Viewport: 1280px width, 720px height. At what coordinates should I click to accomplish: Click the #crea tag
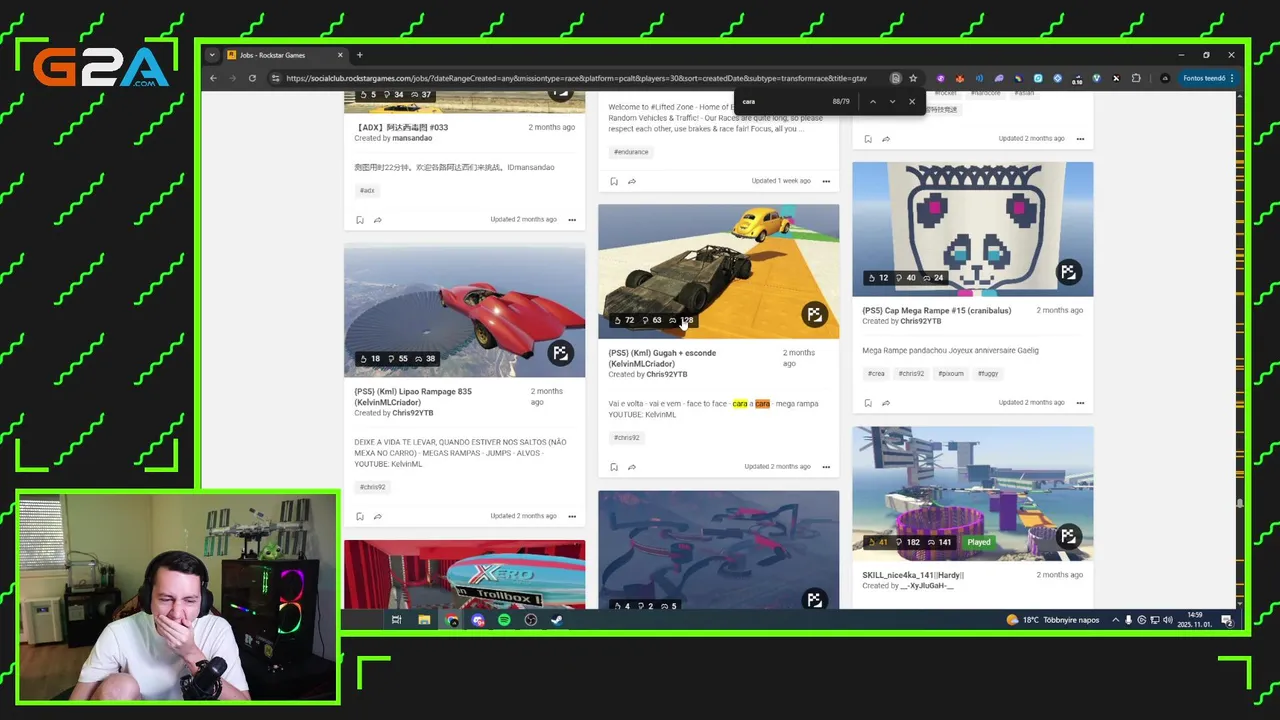(876, 373)
